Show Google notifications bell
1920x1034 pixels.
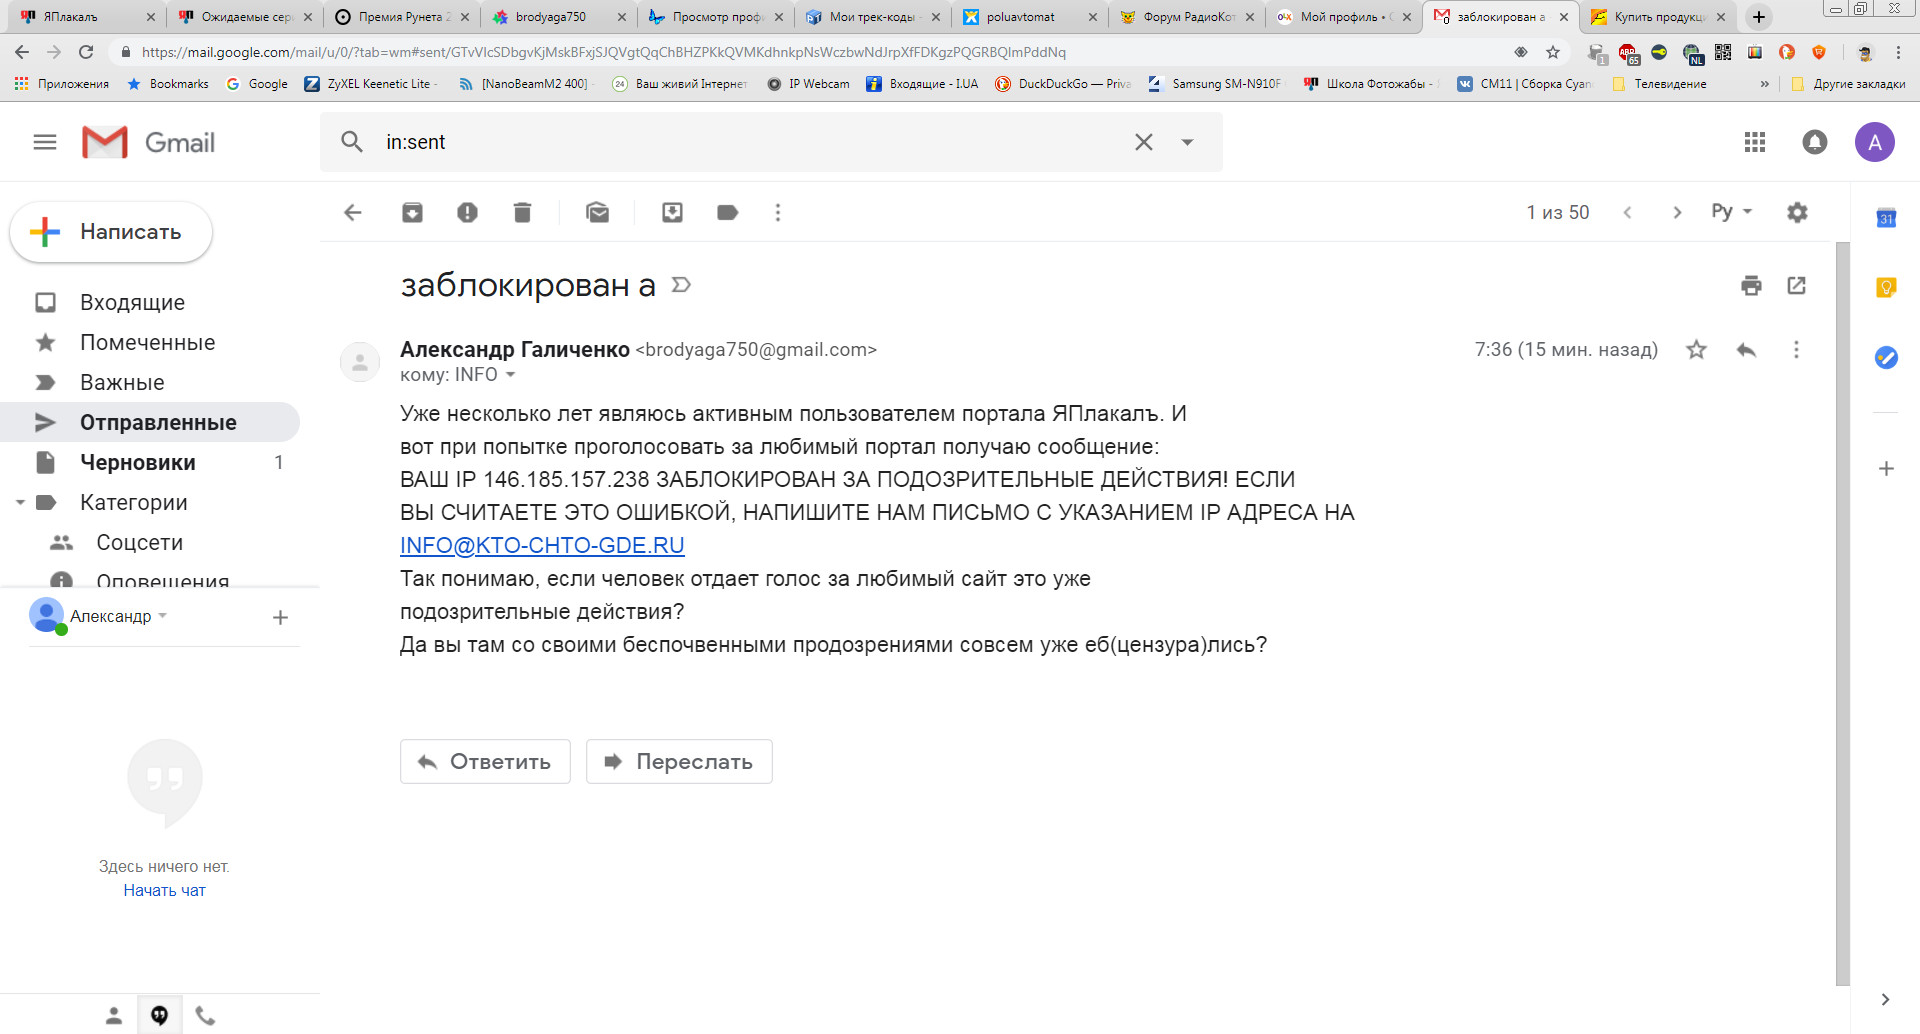(x=1815, y=142)
